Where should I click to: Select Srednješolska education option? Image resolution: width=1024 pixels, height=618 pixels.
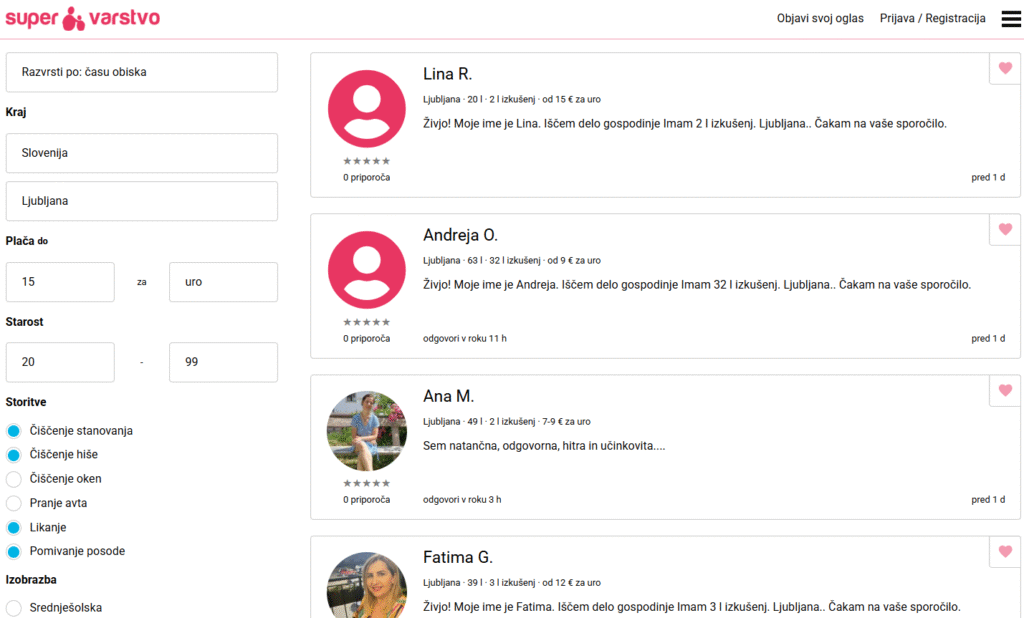14,608
